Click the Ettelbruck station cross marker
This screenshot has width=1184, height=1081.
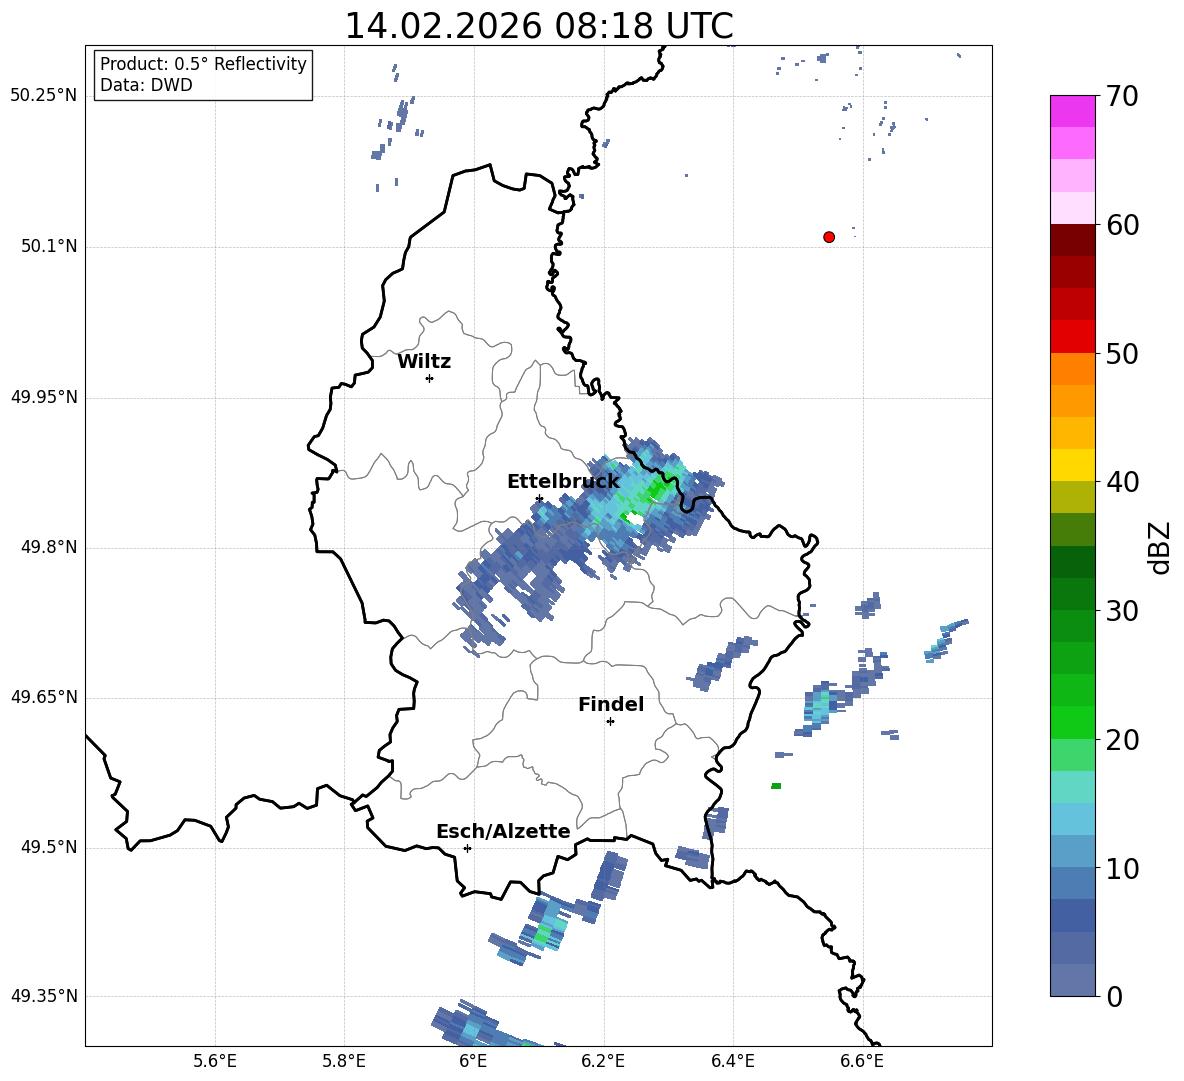tap(539, 499)
